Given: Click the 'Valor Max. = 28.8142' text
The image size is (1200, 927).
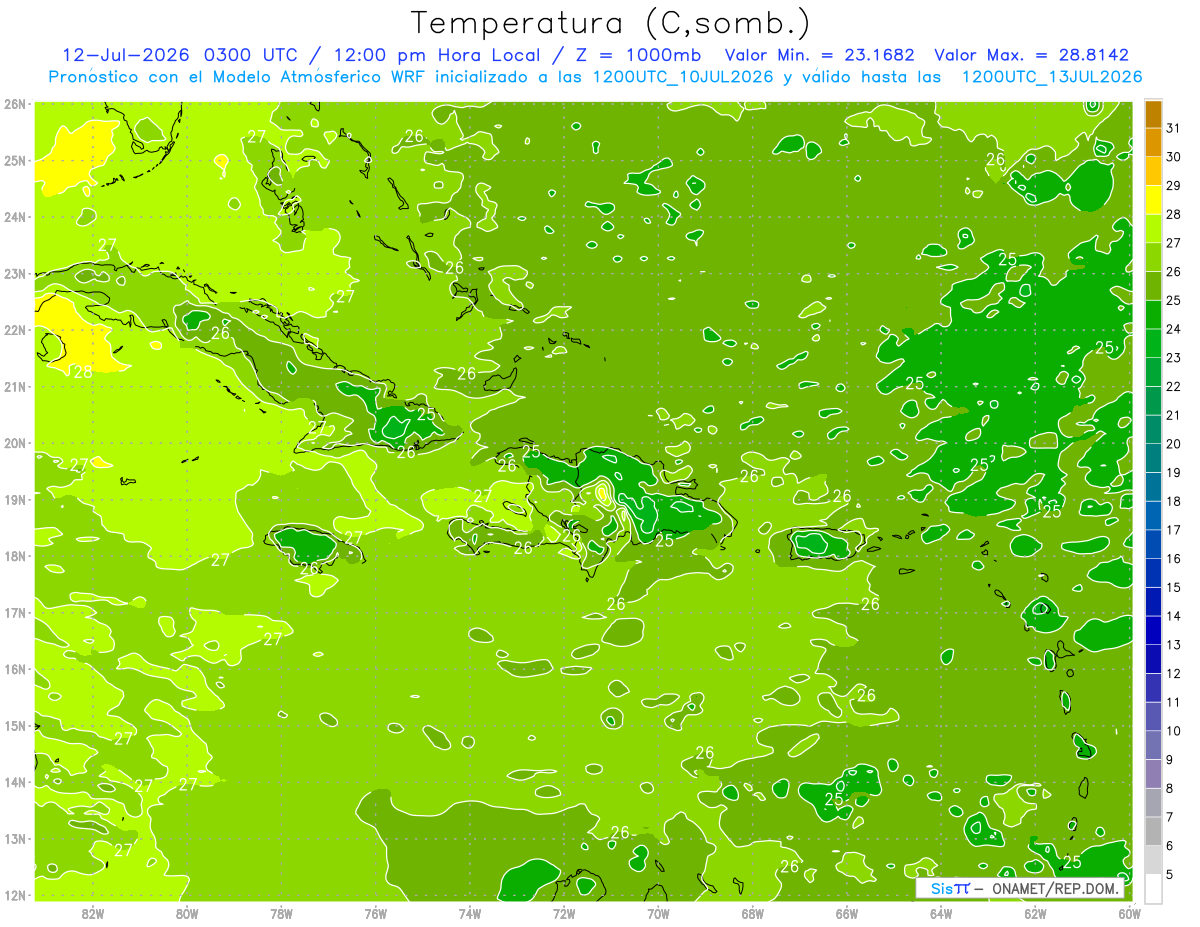Looking at the screenshot, I should pyautogui.click(x=1031, y=55).
